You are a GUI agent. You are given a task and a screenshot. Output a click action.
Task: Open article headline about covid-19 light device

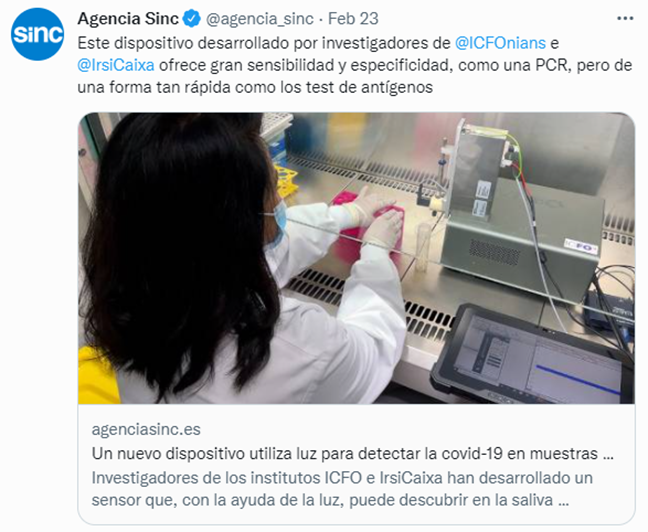coord(353,453)
